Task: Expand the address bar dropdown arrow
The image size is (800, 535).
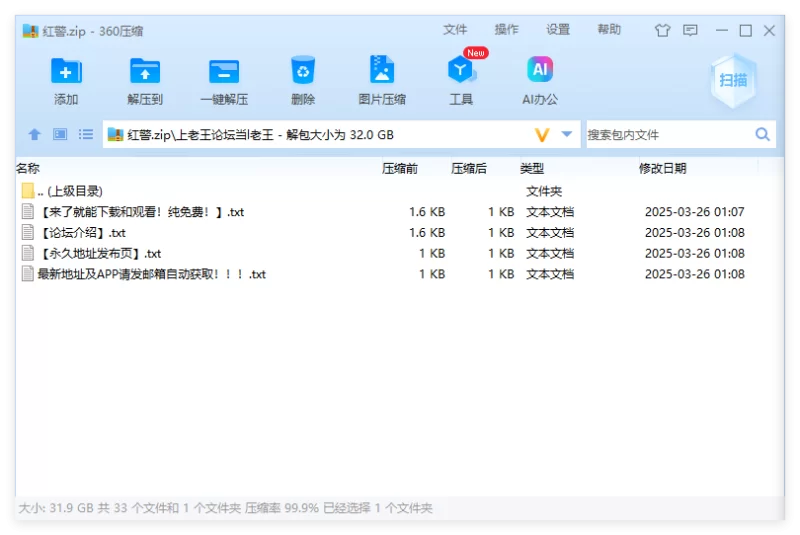Action: [567, 134]
